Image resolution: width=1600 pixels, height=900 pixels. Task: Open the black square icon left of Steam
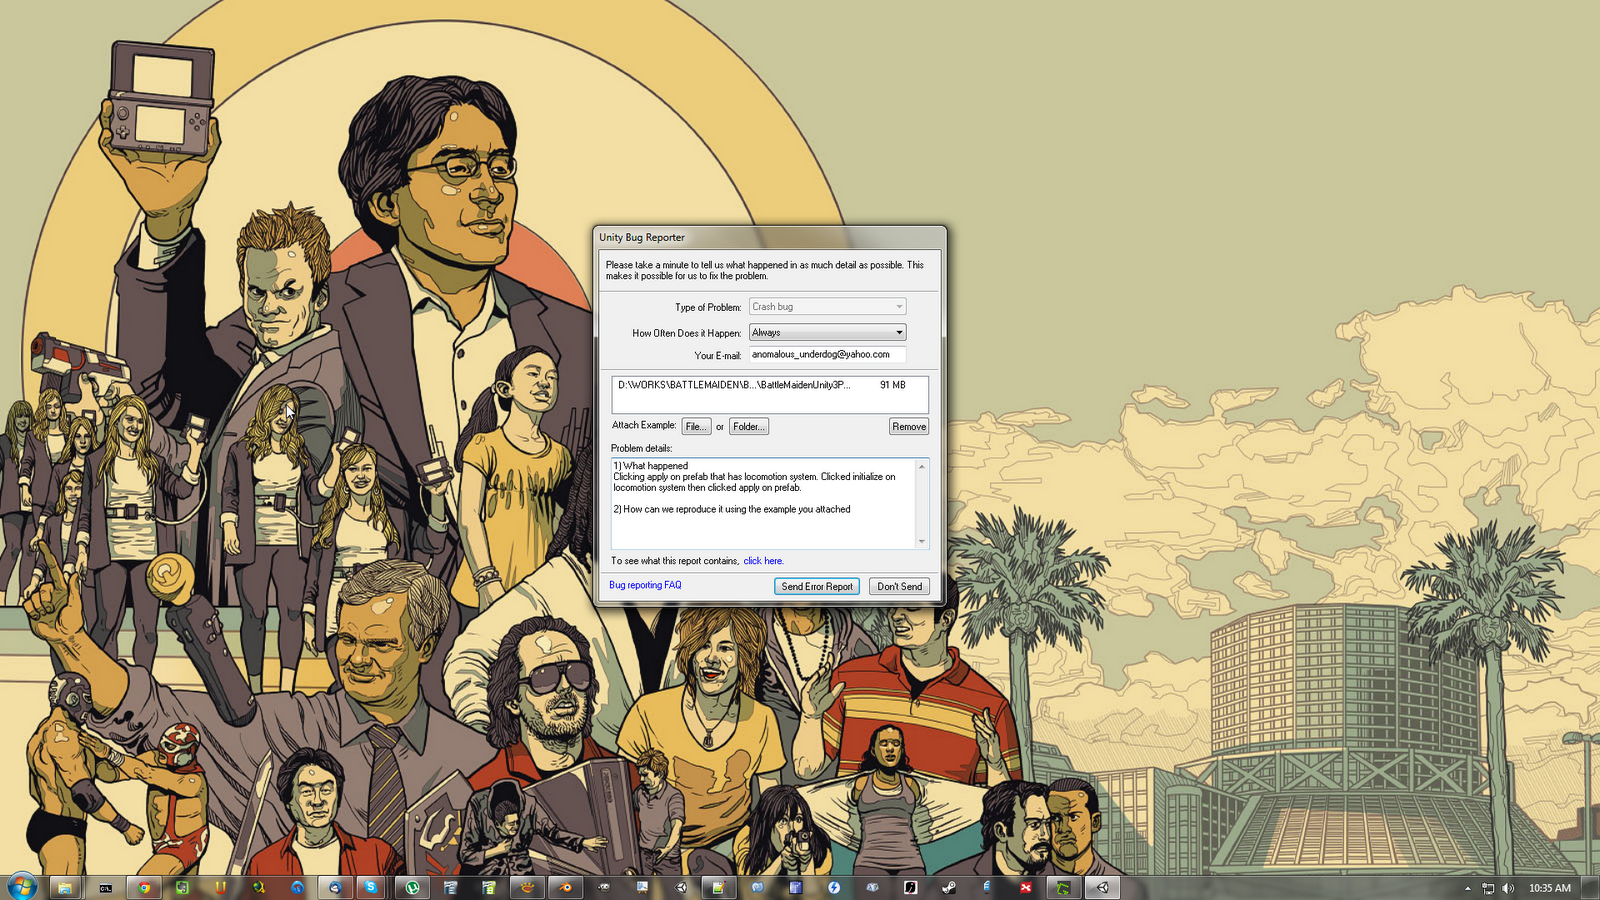pyautogui.click(x=910, y=887)
